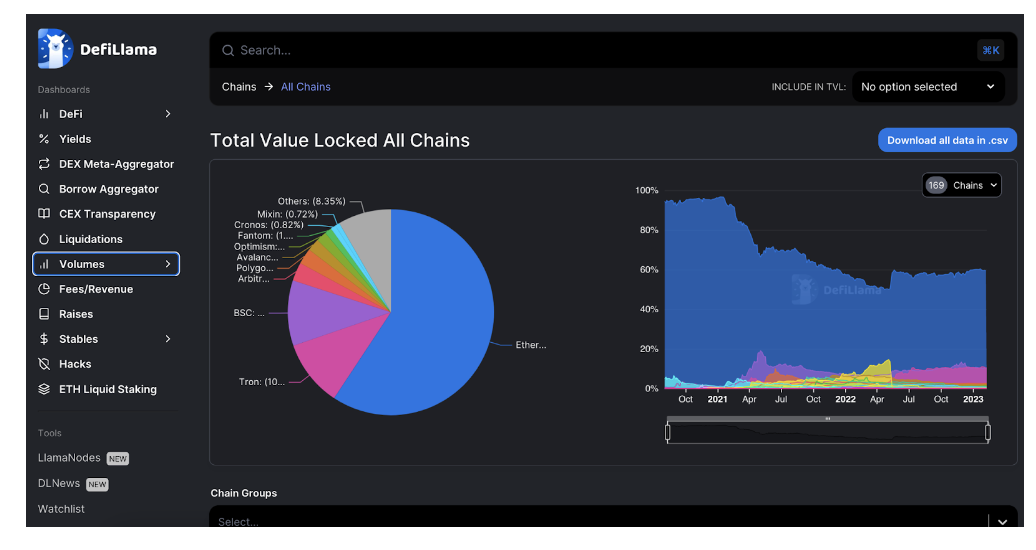
Task: Open CEX Transparency page
Action: click(106, 214)
